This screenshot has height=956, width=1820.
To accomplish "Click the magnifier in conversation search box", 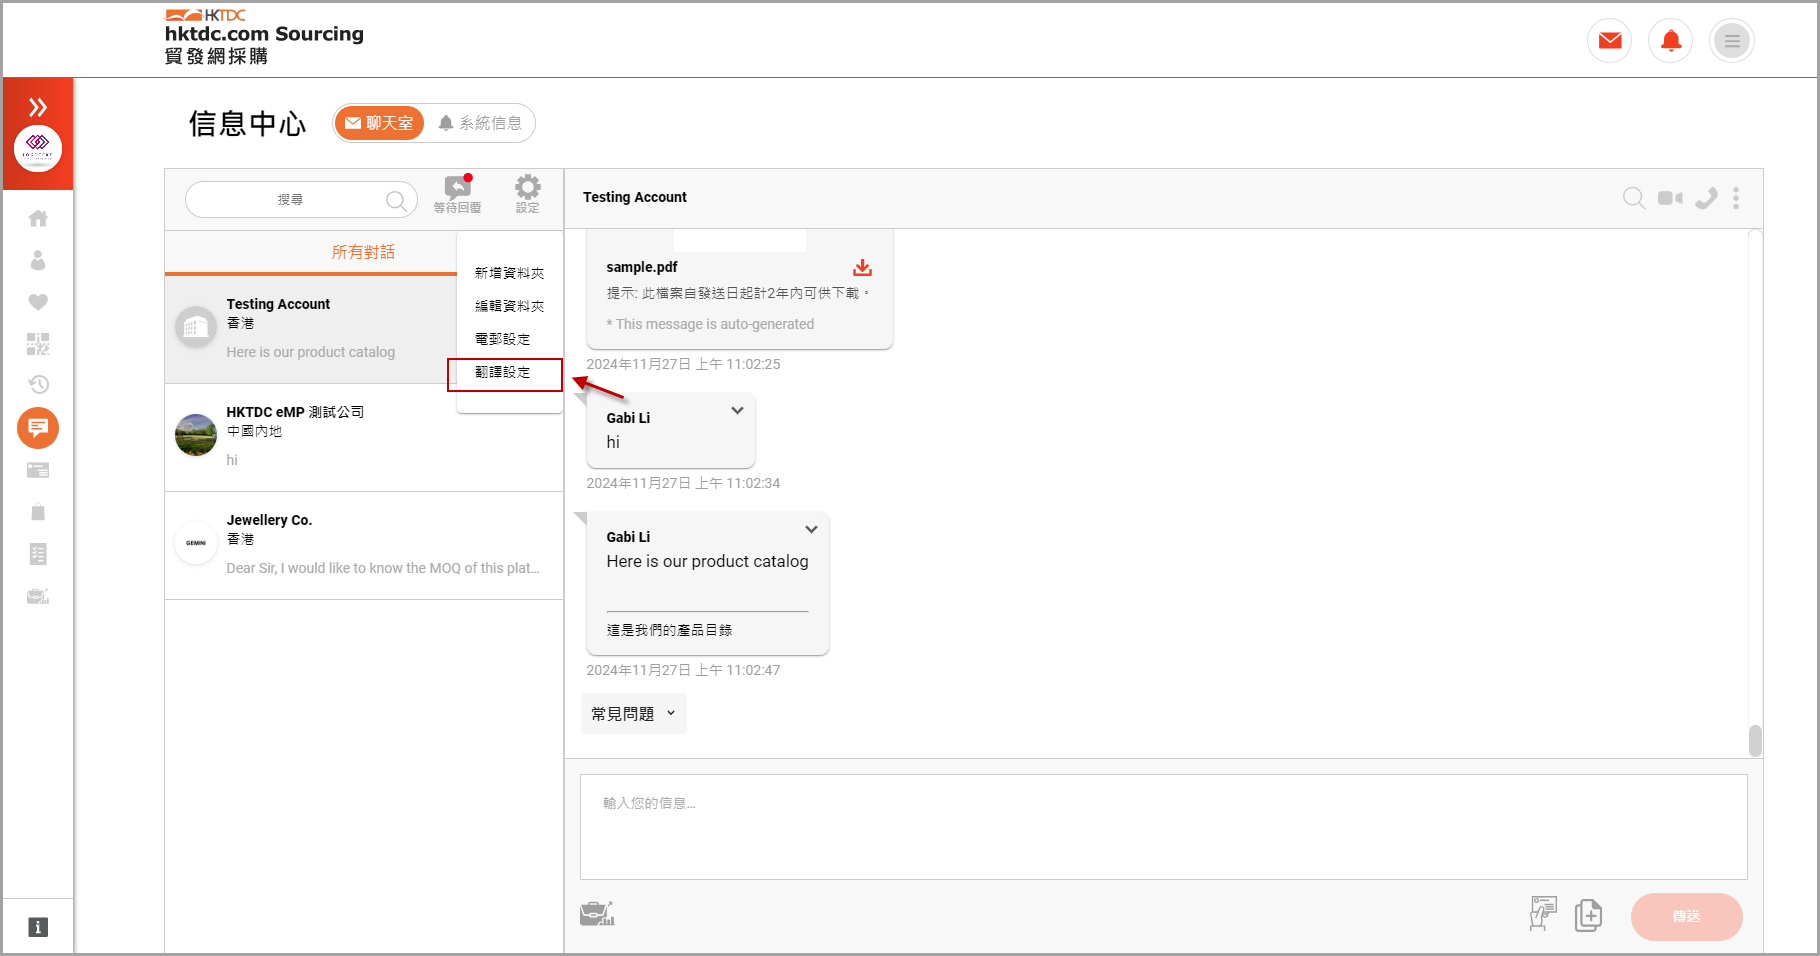I will pyautogui.click(x=396, y=200).
